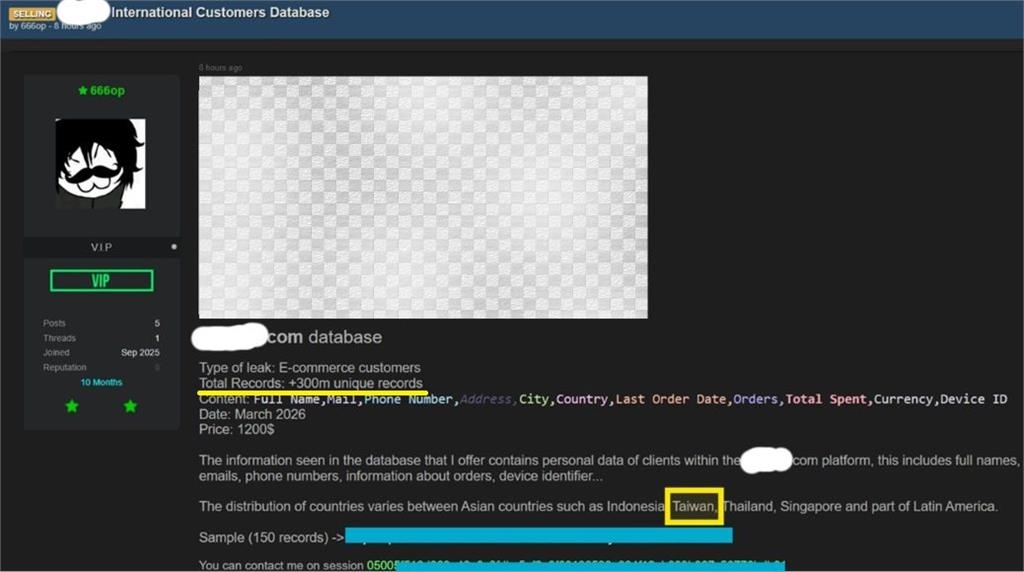Click the green VIP badge
This screenshot has height=572, width=1024.
(101, 281)
